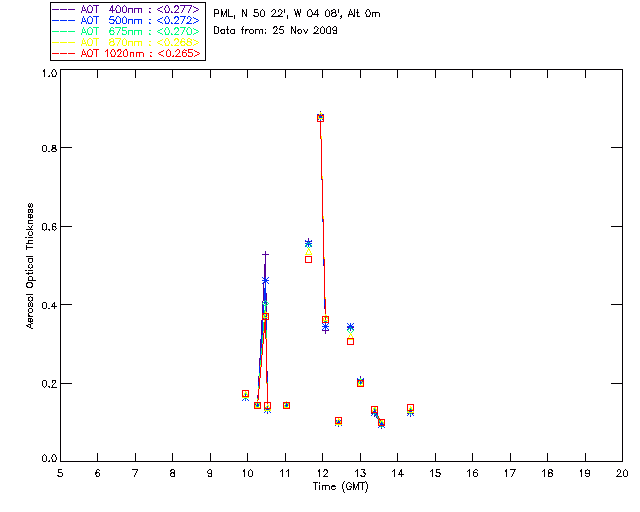Click the '8' x-axis tick label

(x=173, y=473)
